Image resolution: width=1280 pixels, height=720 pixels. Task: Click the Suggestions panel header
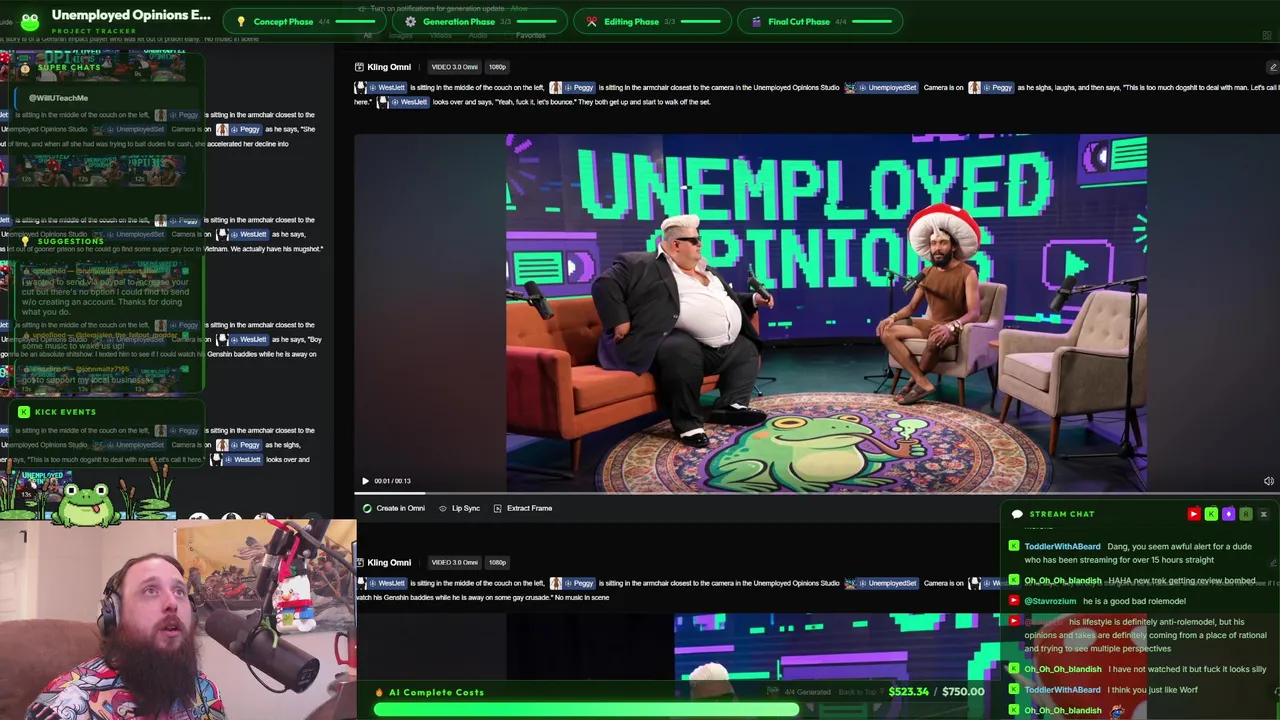click(70, 241)
